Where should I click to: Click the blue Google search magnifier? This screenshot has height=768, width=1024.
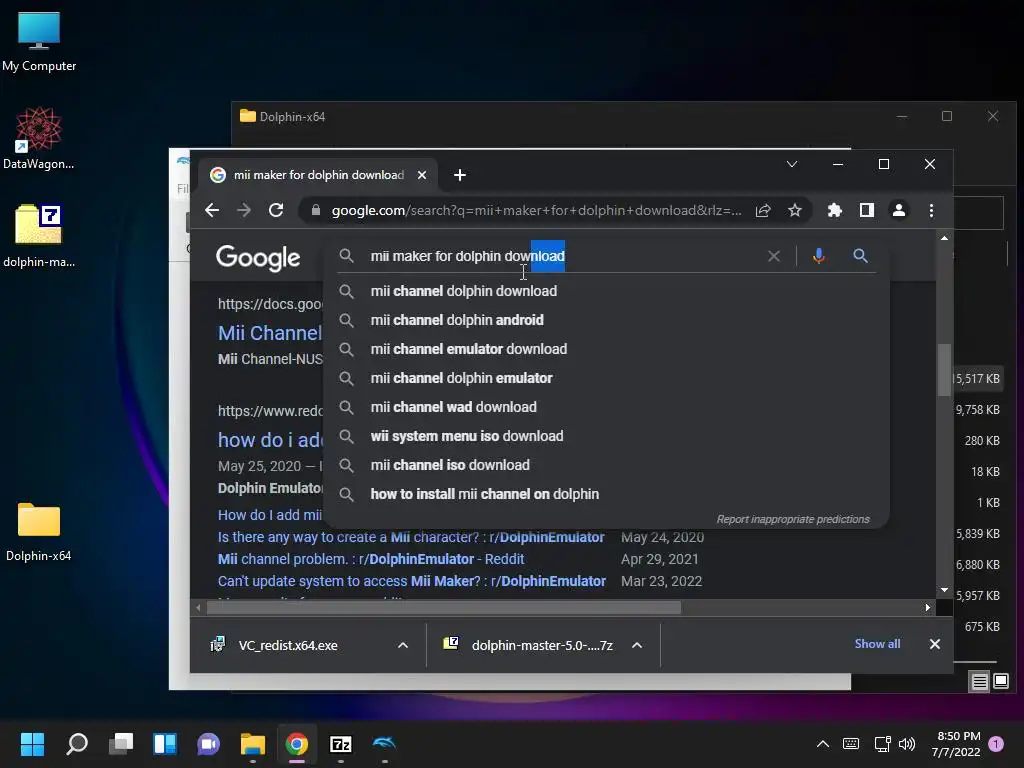pos(861,256)
